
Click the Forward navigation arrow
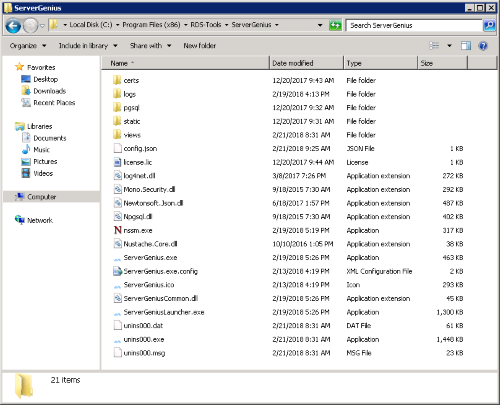pyautogui.click(x=31, y=26)
